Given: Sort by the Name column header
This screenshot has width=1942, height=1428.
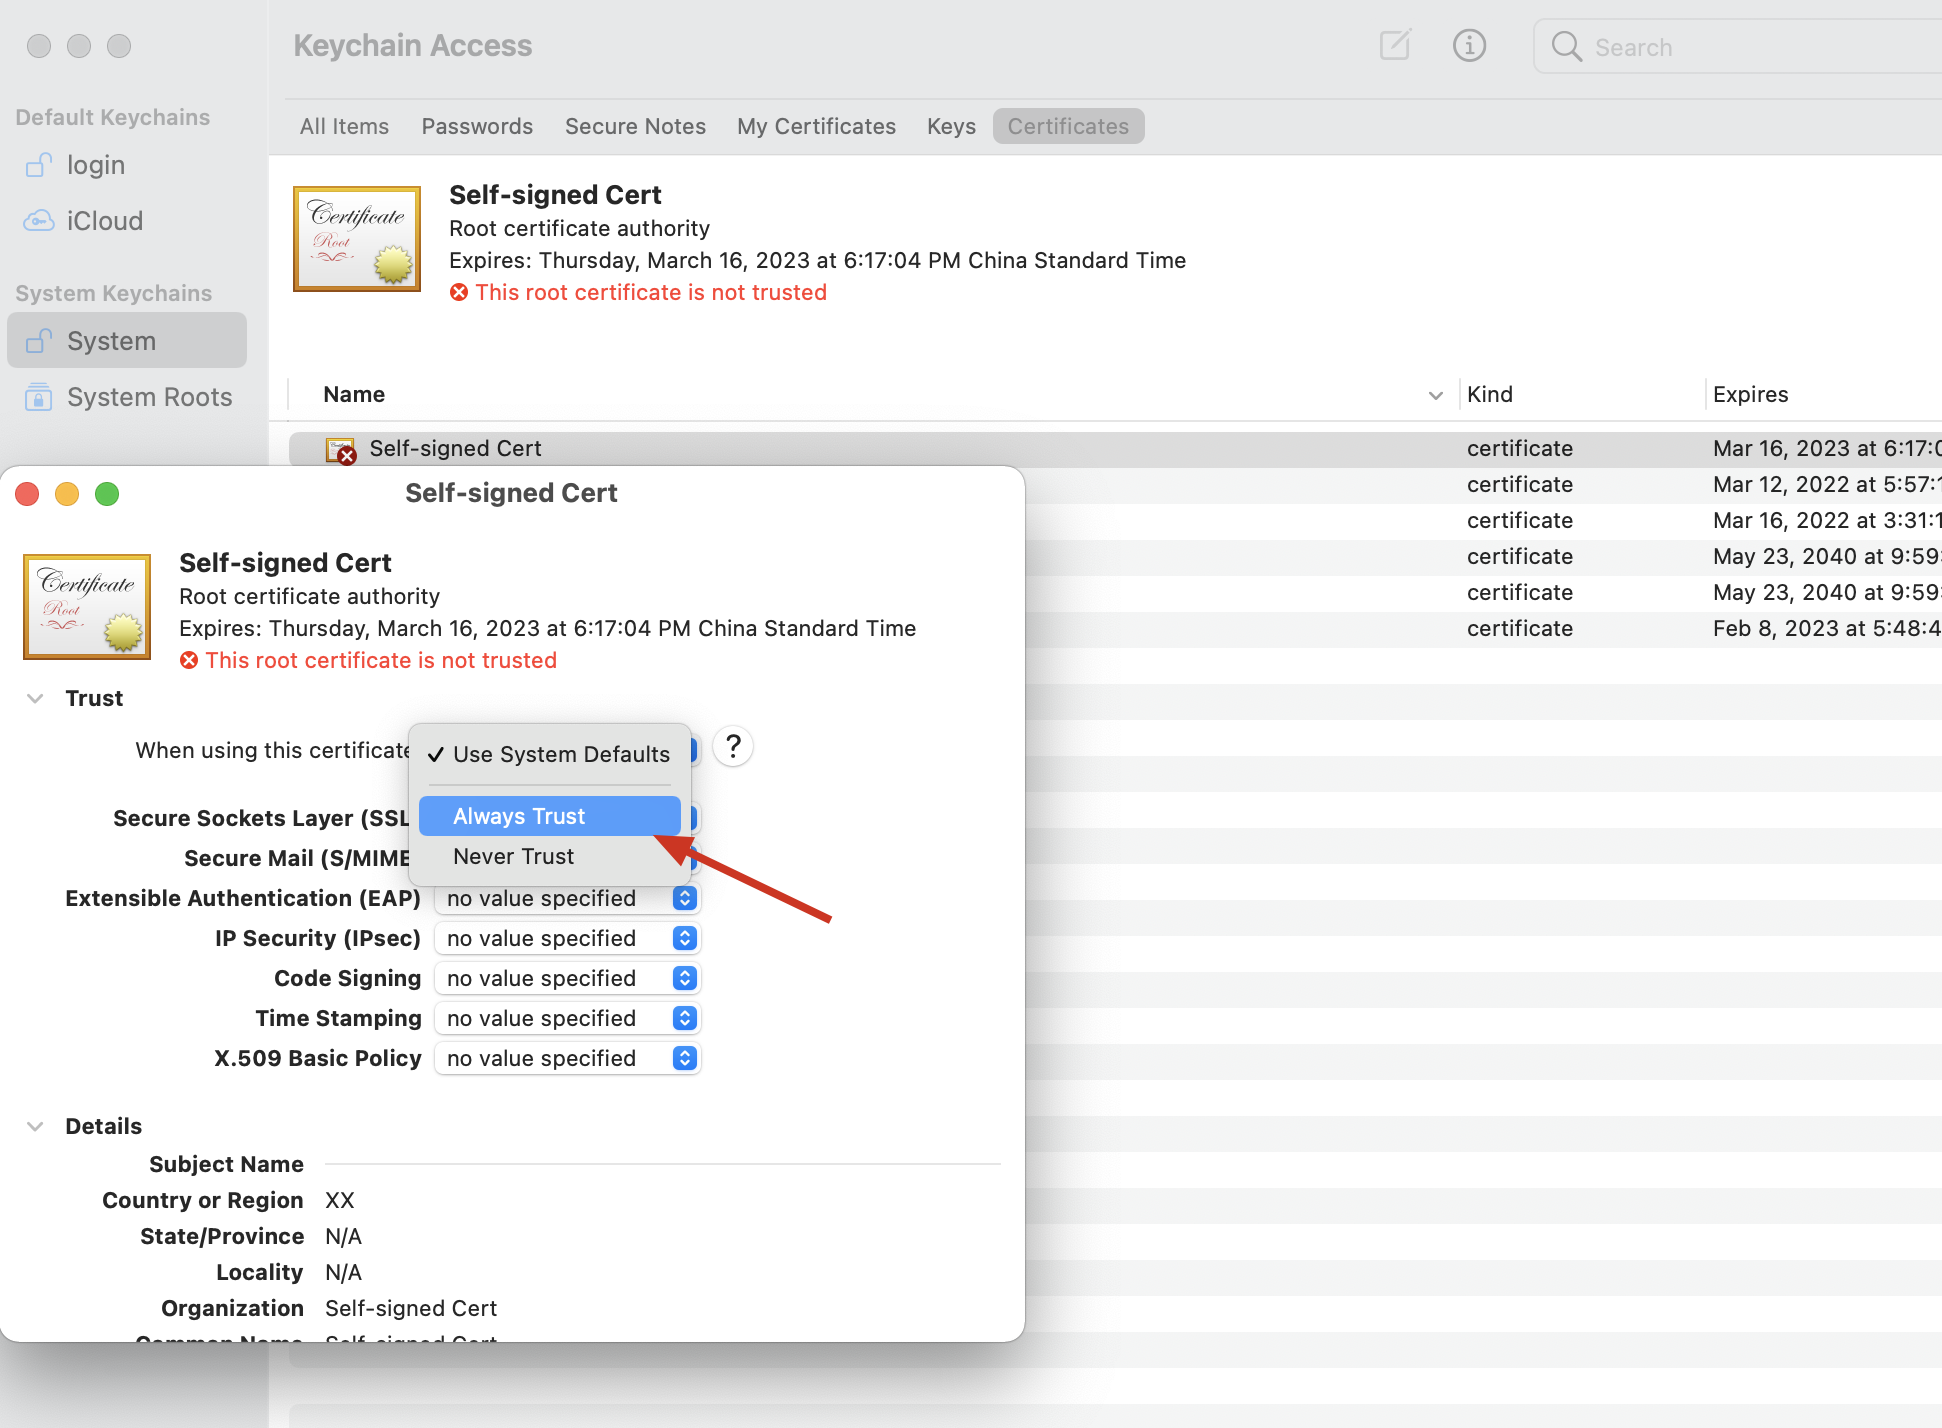Looking at the screenshot, I should click(x=354, y=394).
